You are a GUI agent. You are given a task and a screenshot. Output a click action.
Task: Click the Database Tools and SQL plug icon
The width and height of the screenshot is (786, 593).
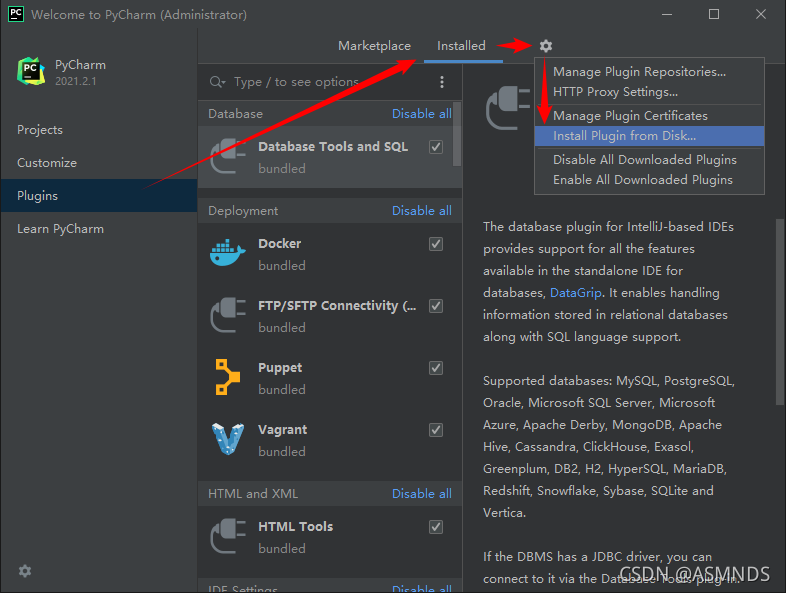point(228,156)
